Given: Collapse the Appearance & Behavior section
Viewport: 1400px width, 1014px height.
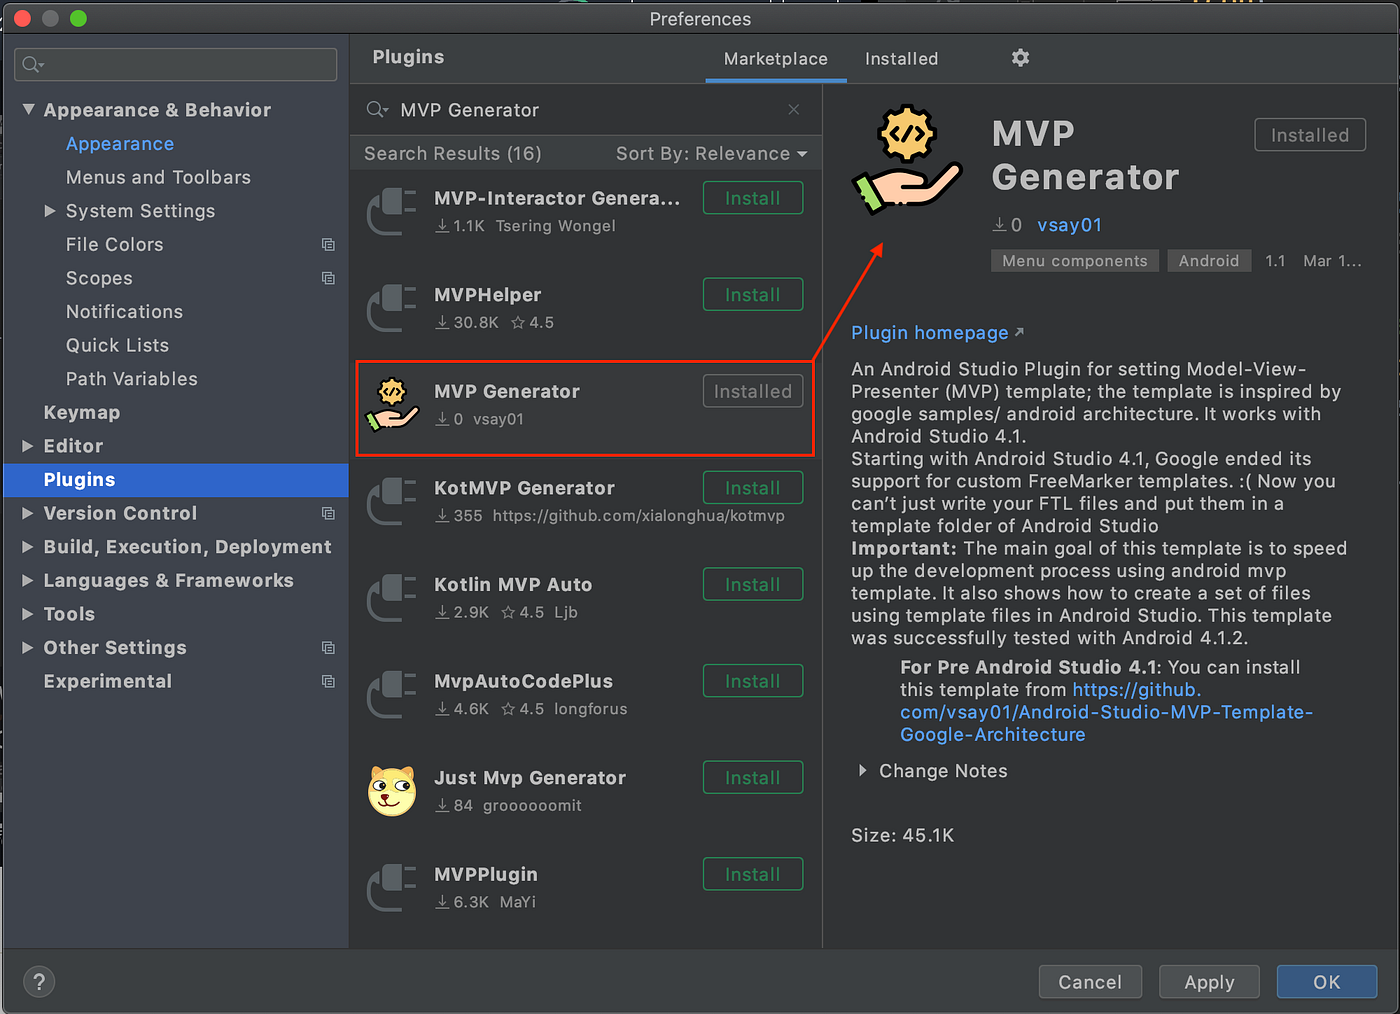Looking at the screenshot, I should click(x=29, y=110).
